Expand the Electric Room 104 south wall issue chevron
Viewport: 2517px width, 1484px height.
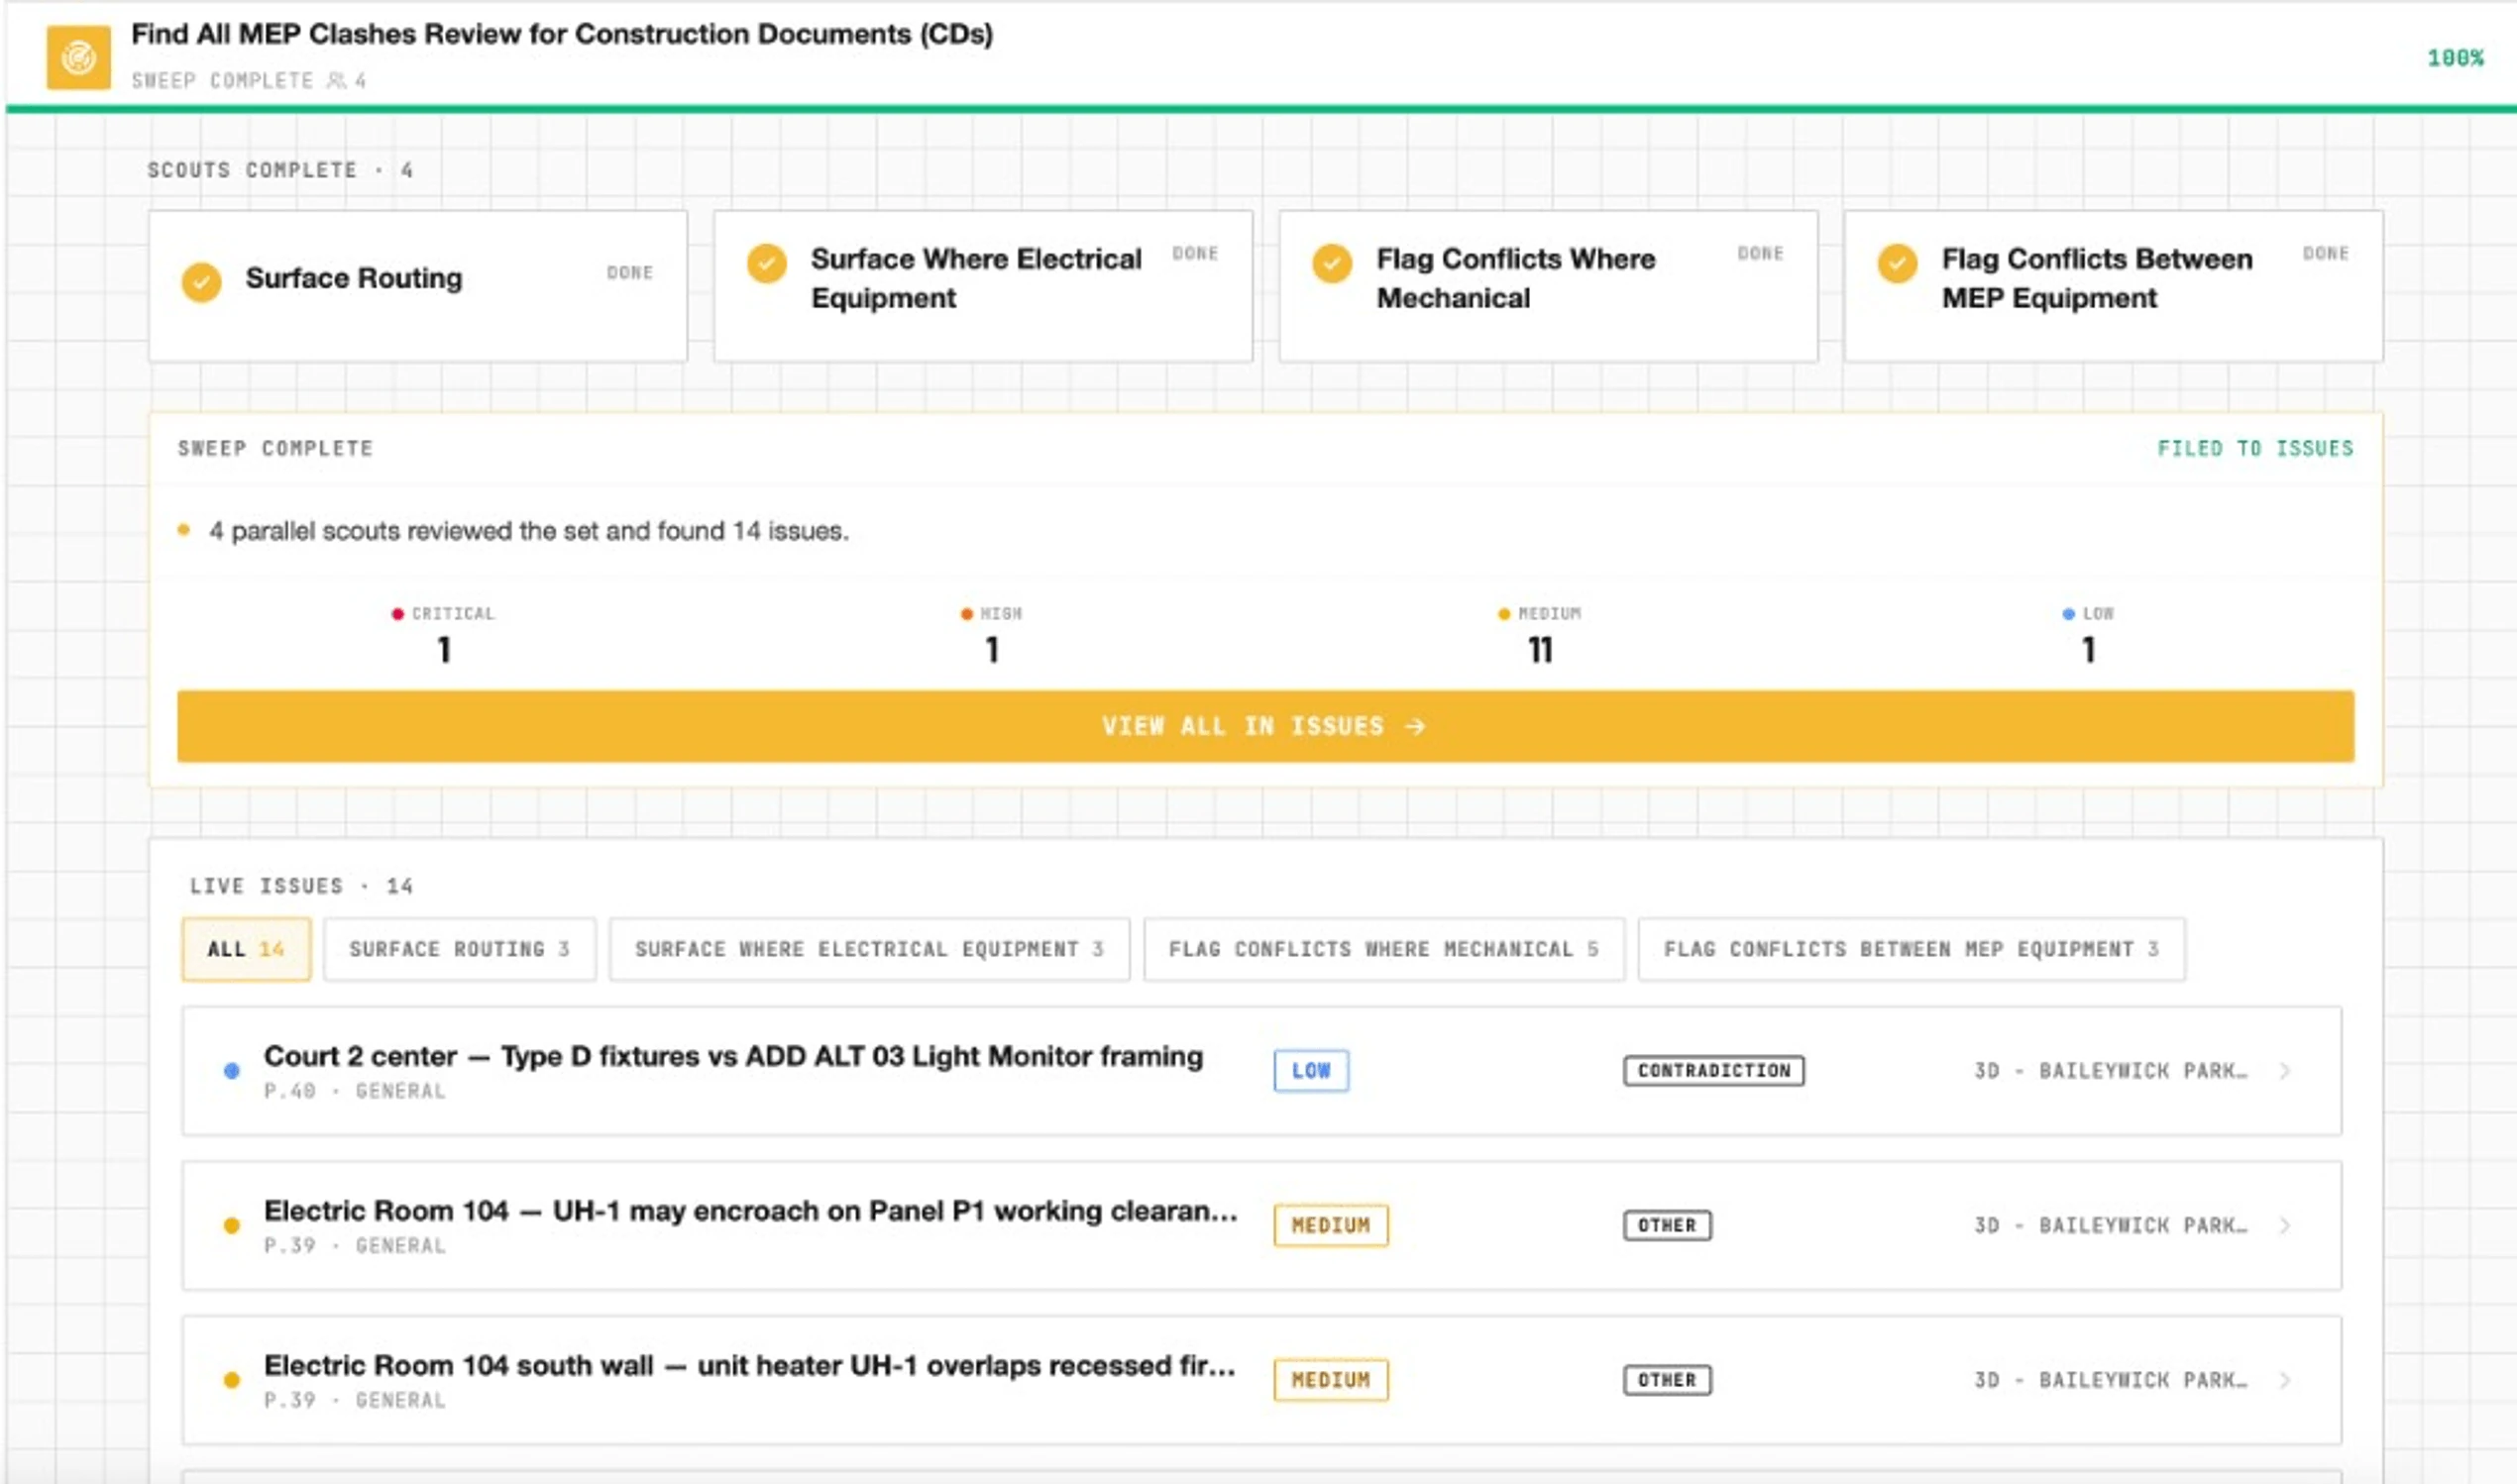2285,1380
